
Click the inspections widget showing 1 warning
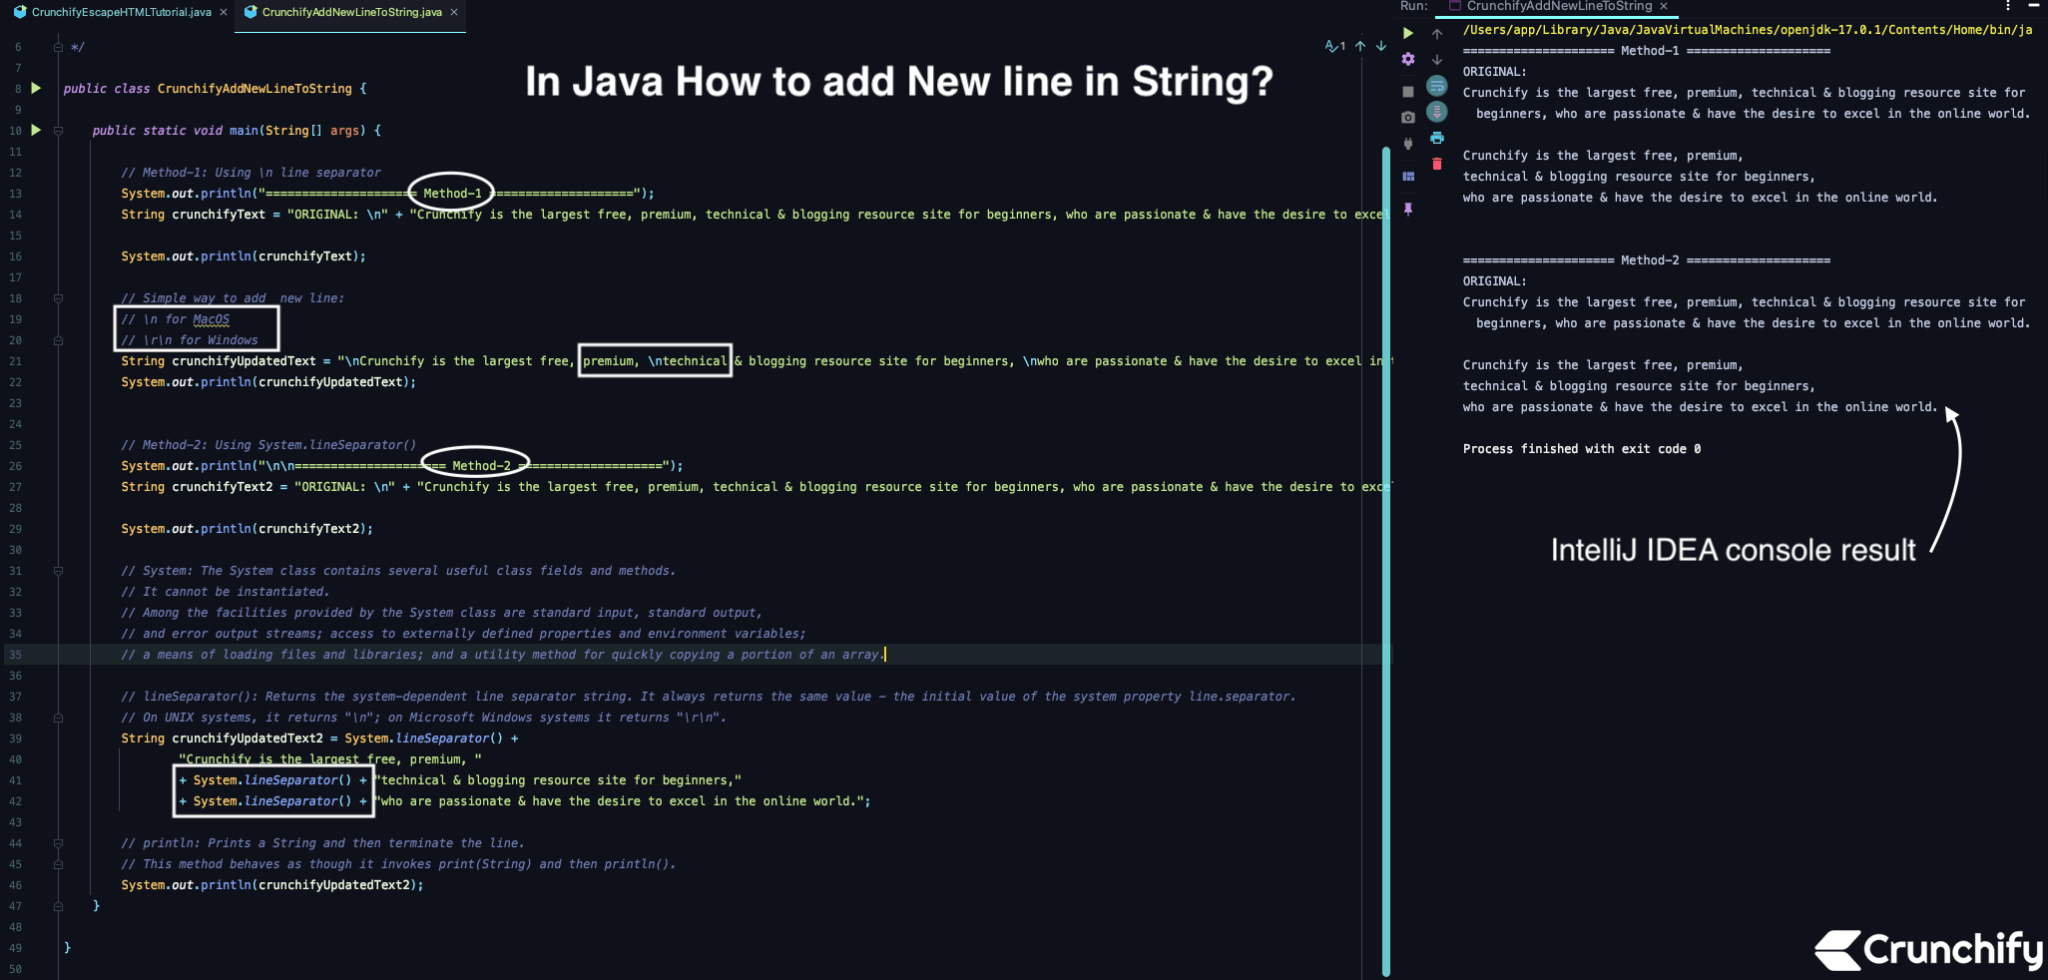pos(1337,46)
